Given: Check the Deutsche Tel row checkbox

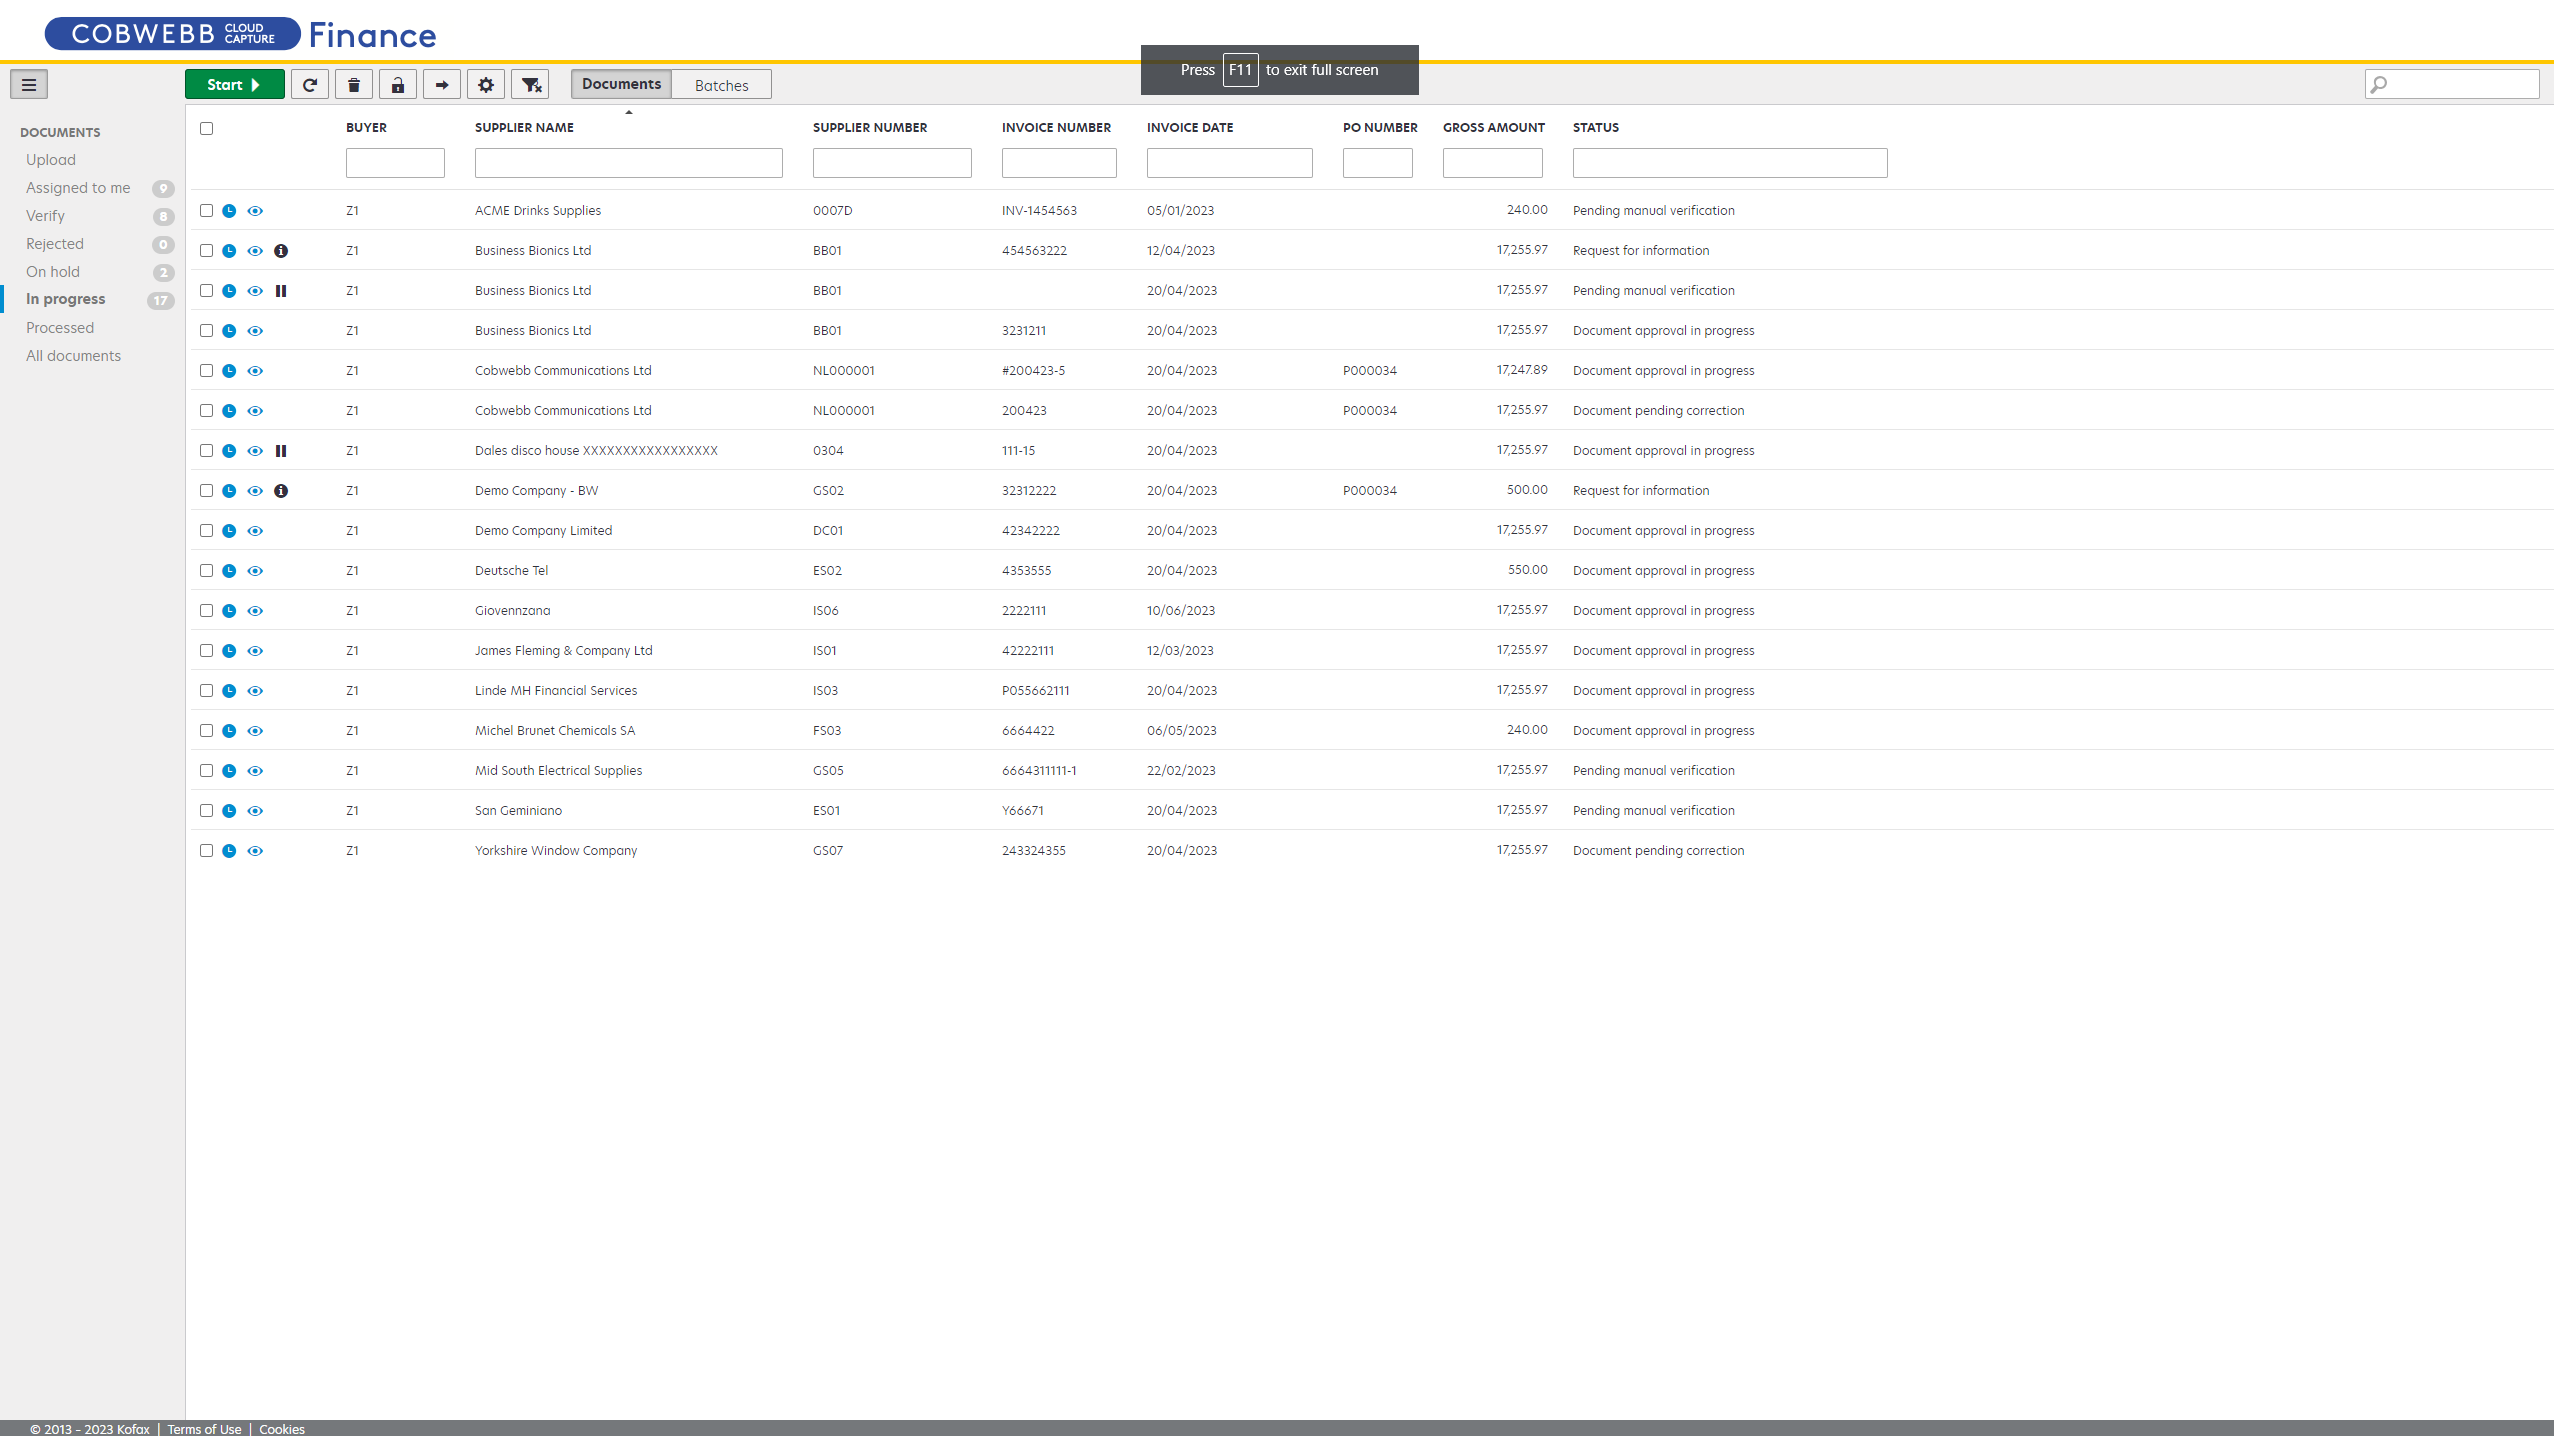Looking at the screenshot, I should (x=206, y=571).
